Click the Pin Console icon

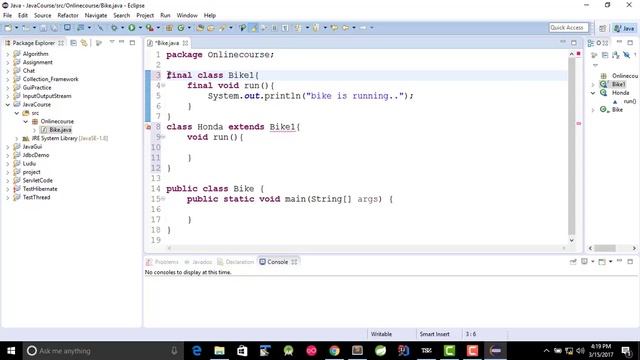(x=573, y=262)
